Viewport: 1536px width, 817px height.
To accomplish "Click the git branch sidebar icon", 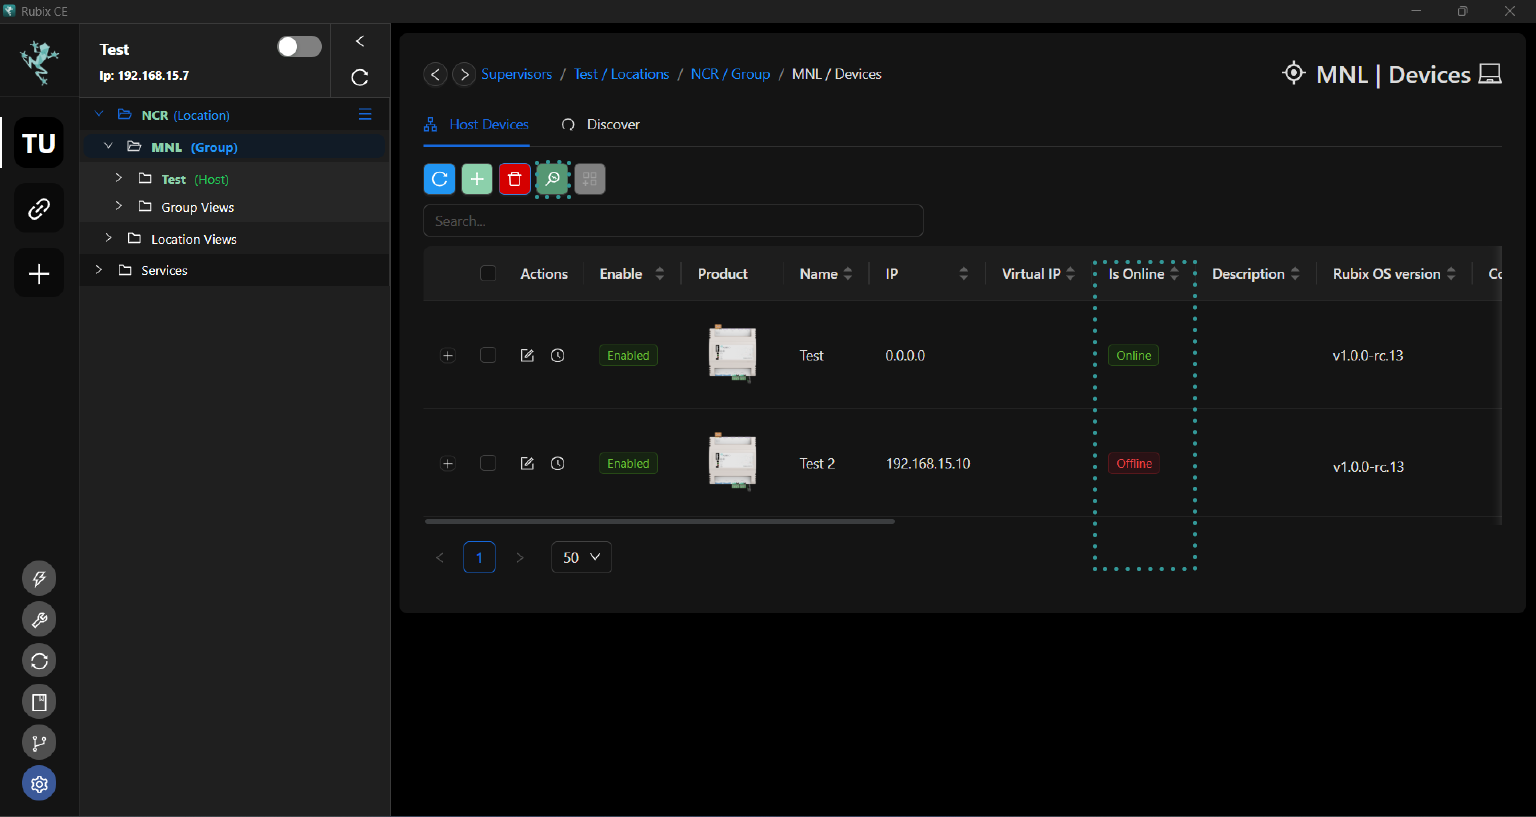I will tap(39, 743).
